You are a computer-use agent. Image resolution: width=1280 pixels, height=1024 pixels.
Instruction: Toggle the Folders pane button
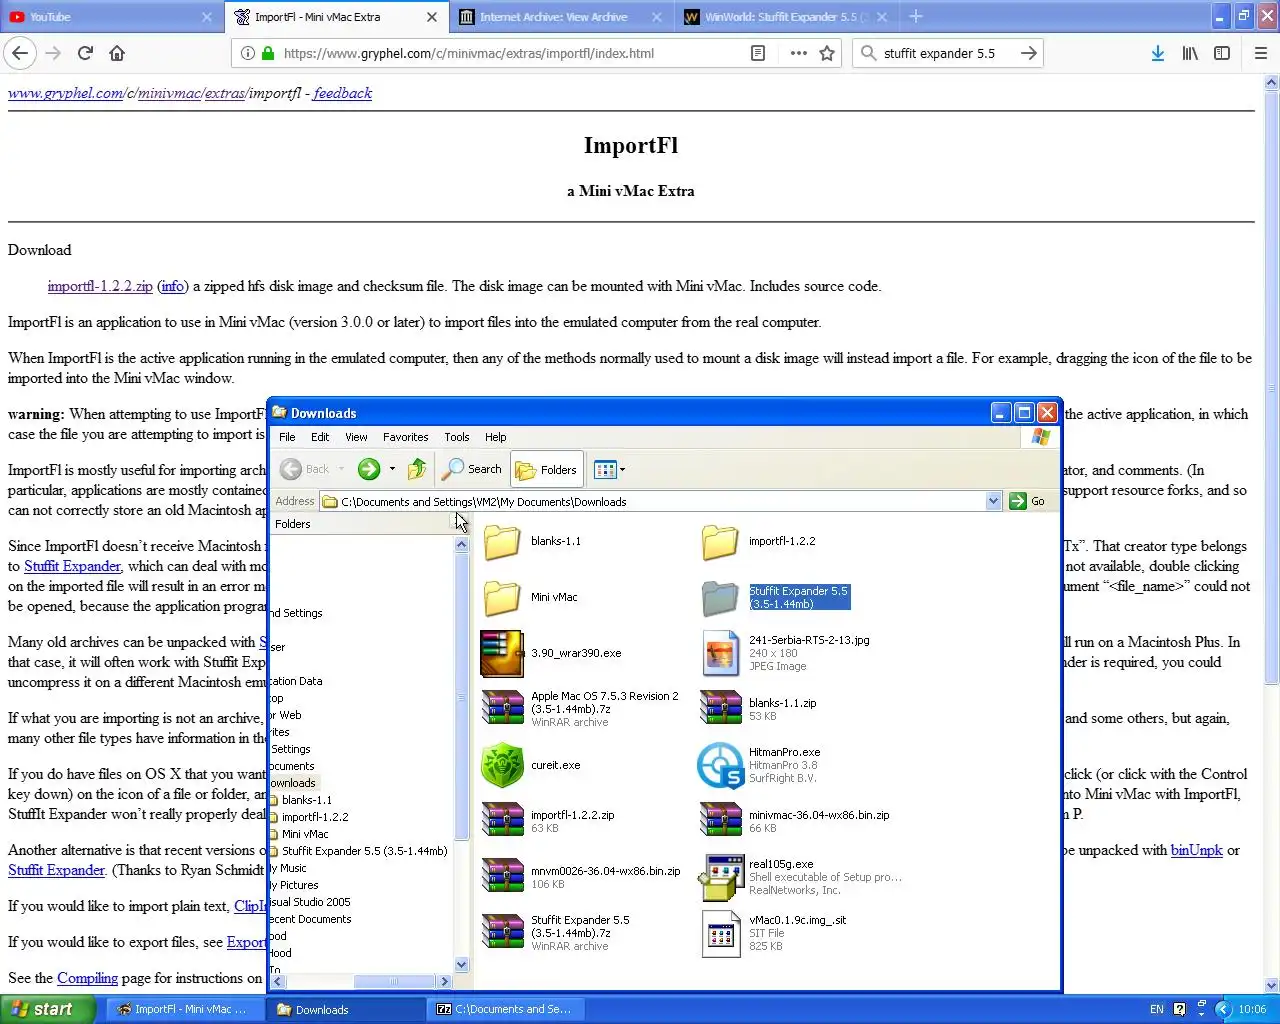[x=546, y=469]
